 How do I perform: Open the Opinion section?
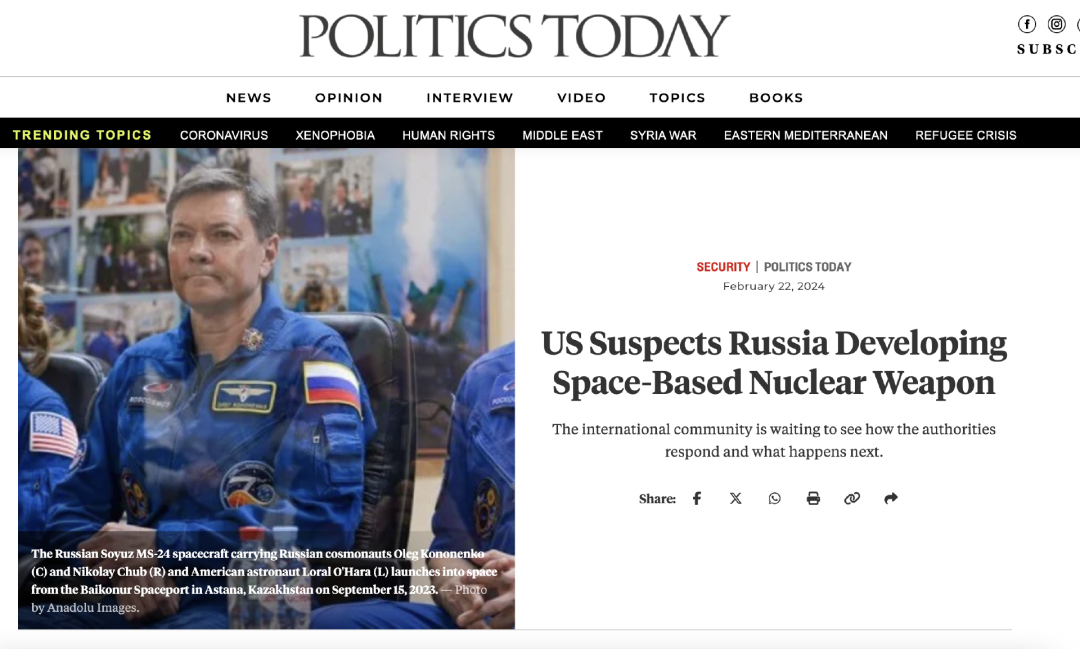(349, 98)
